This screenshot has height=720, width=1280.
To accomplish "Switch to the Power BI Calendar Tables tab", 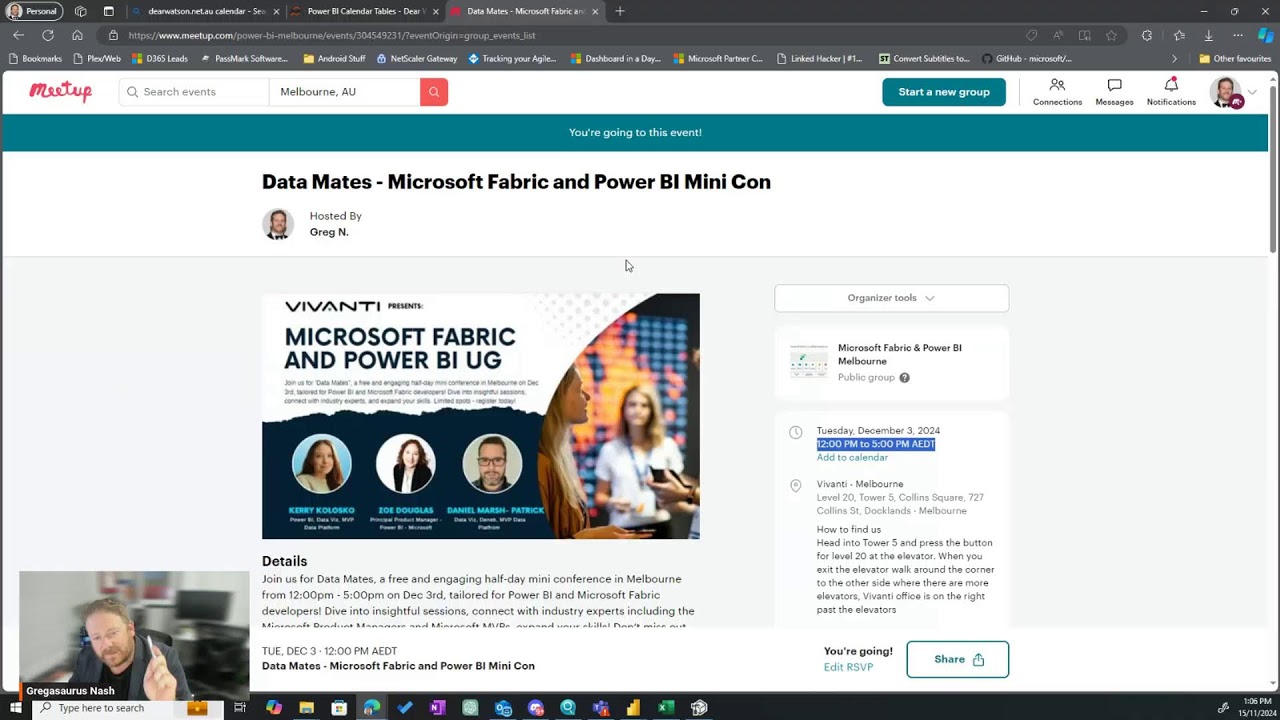I will pos(366,11).
